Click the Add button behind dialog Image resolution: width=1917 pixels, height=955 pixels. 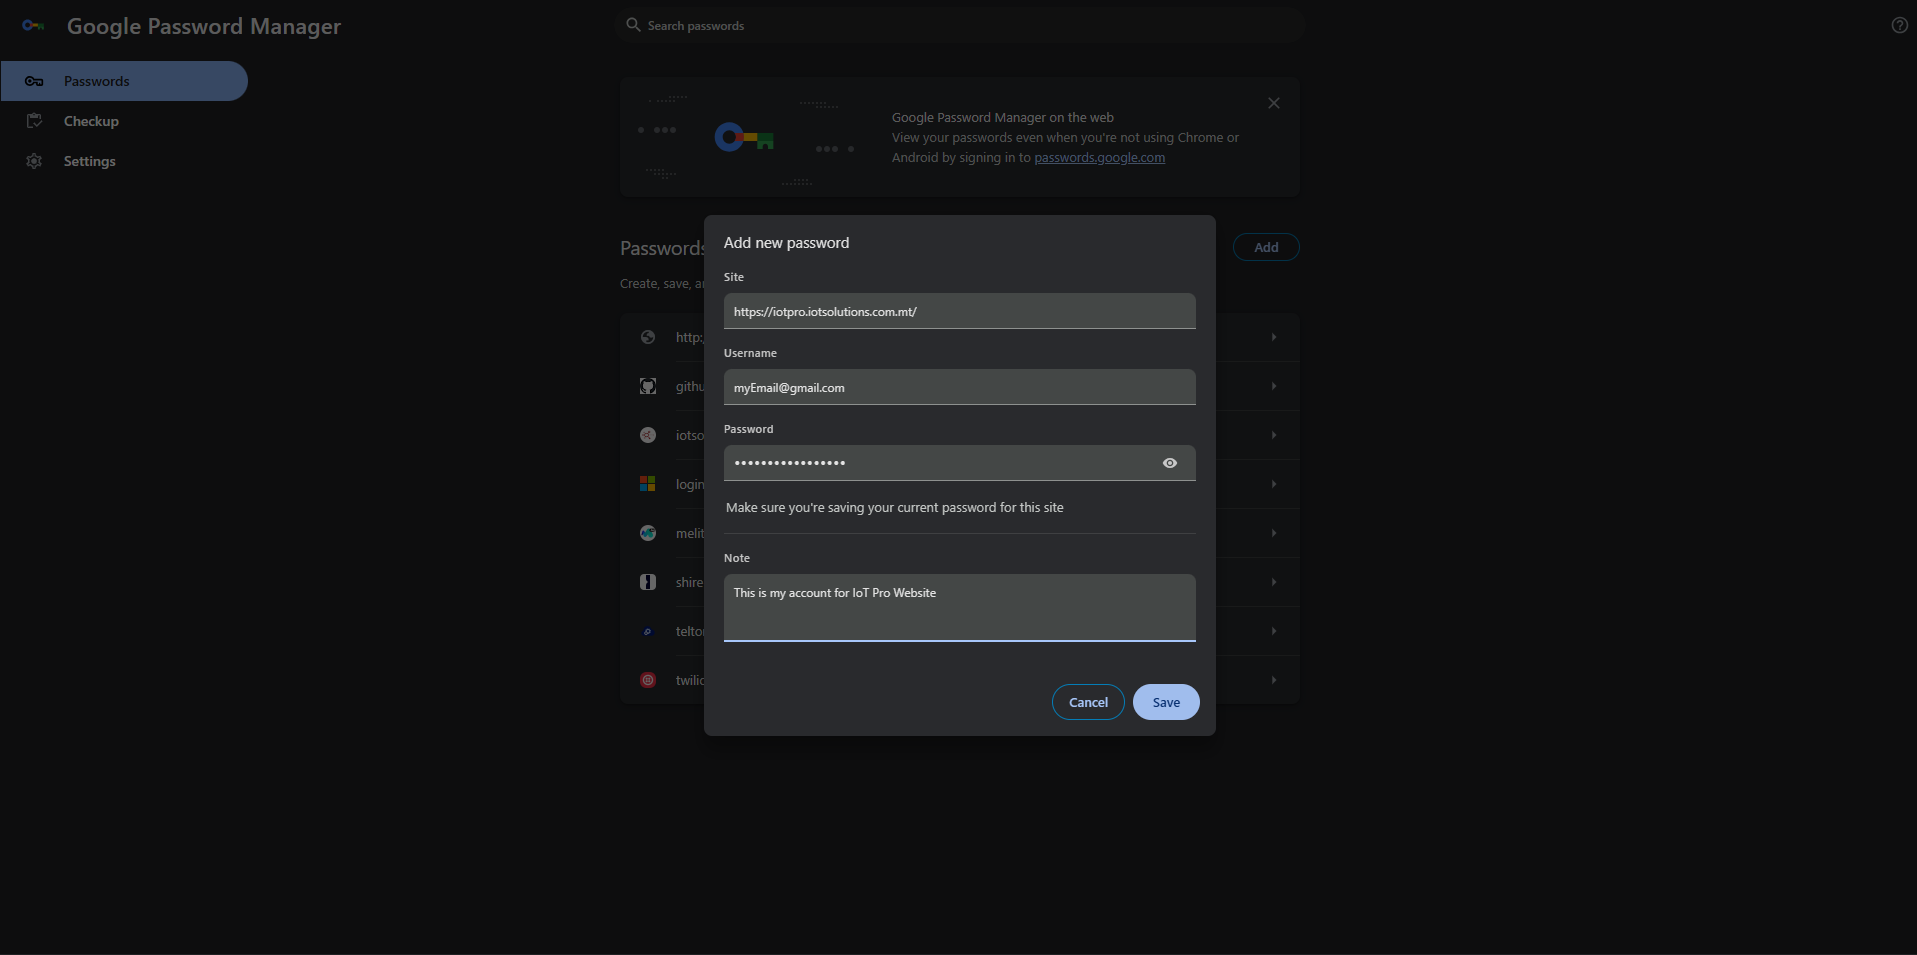[x=1266, y=247]
